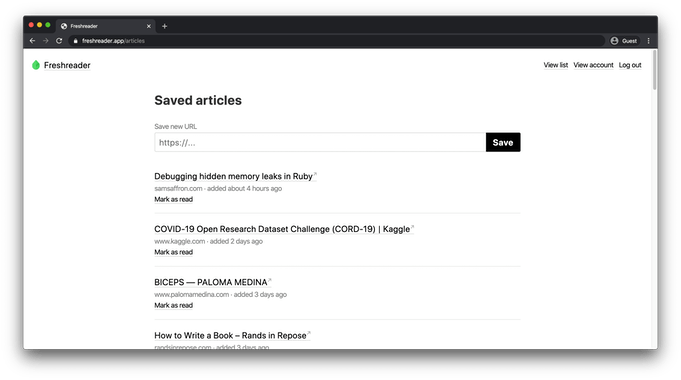Open View account link
The image size is (681, 380).
[593, 65]
